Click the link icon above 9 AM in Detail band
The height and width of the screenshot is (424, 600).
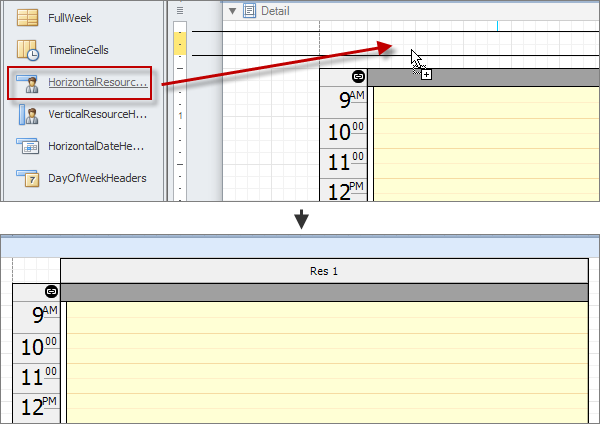point(358,77)
